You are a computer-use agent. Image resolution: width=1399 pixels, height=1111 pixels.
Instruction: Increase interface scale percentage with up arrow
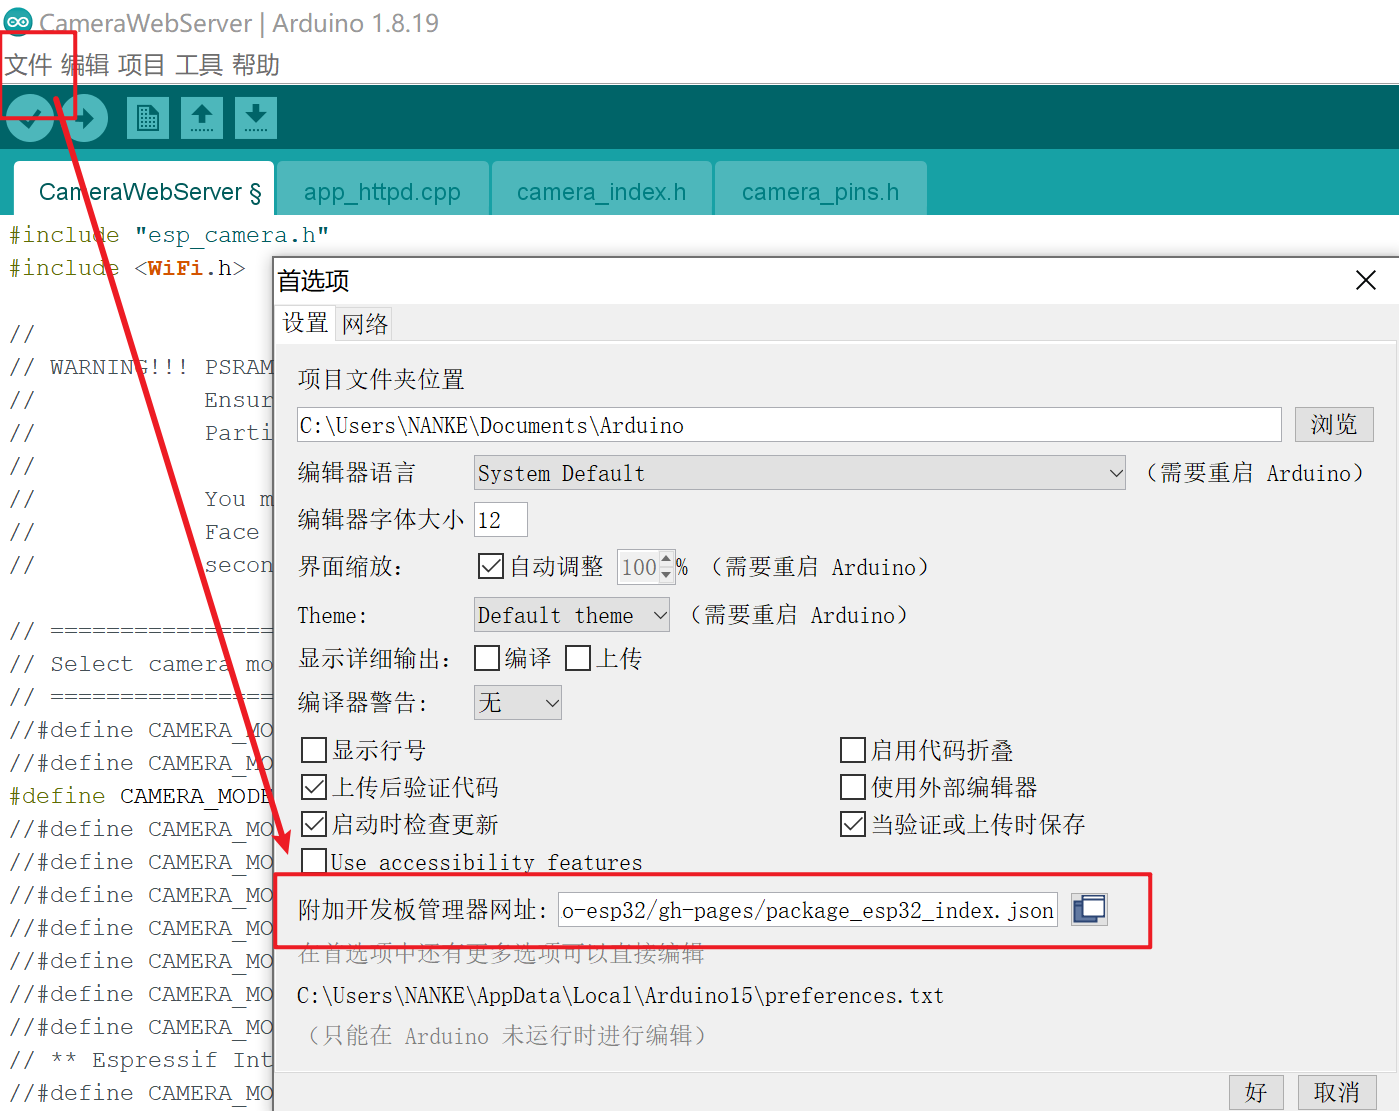tap(666, 559)
